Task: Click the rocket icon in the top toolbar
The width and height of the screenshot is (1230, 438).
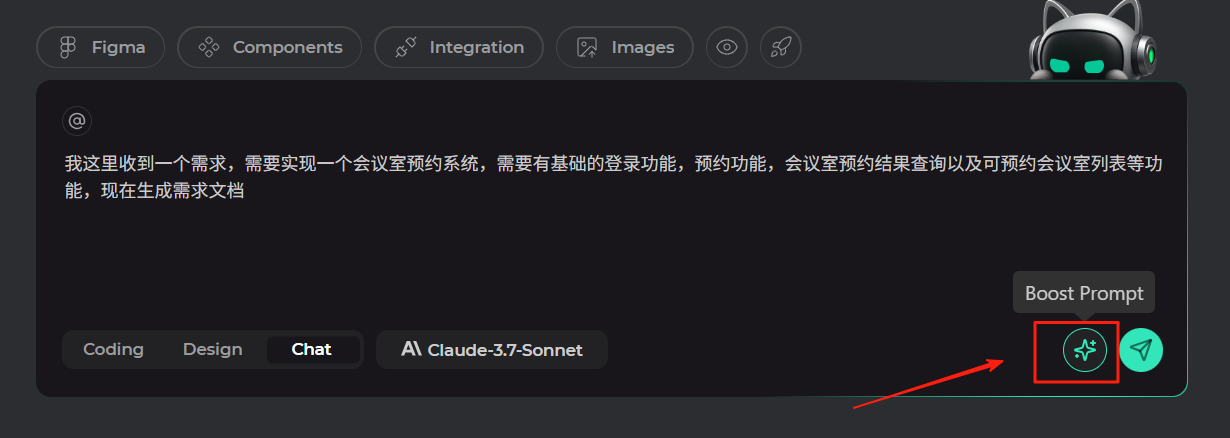Action: click(780, 47)
